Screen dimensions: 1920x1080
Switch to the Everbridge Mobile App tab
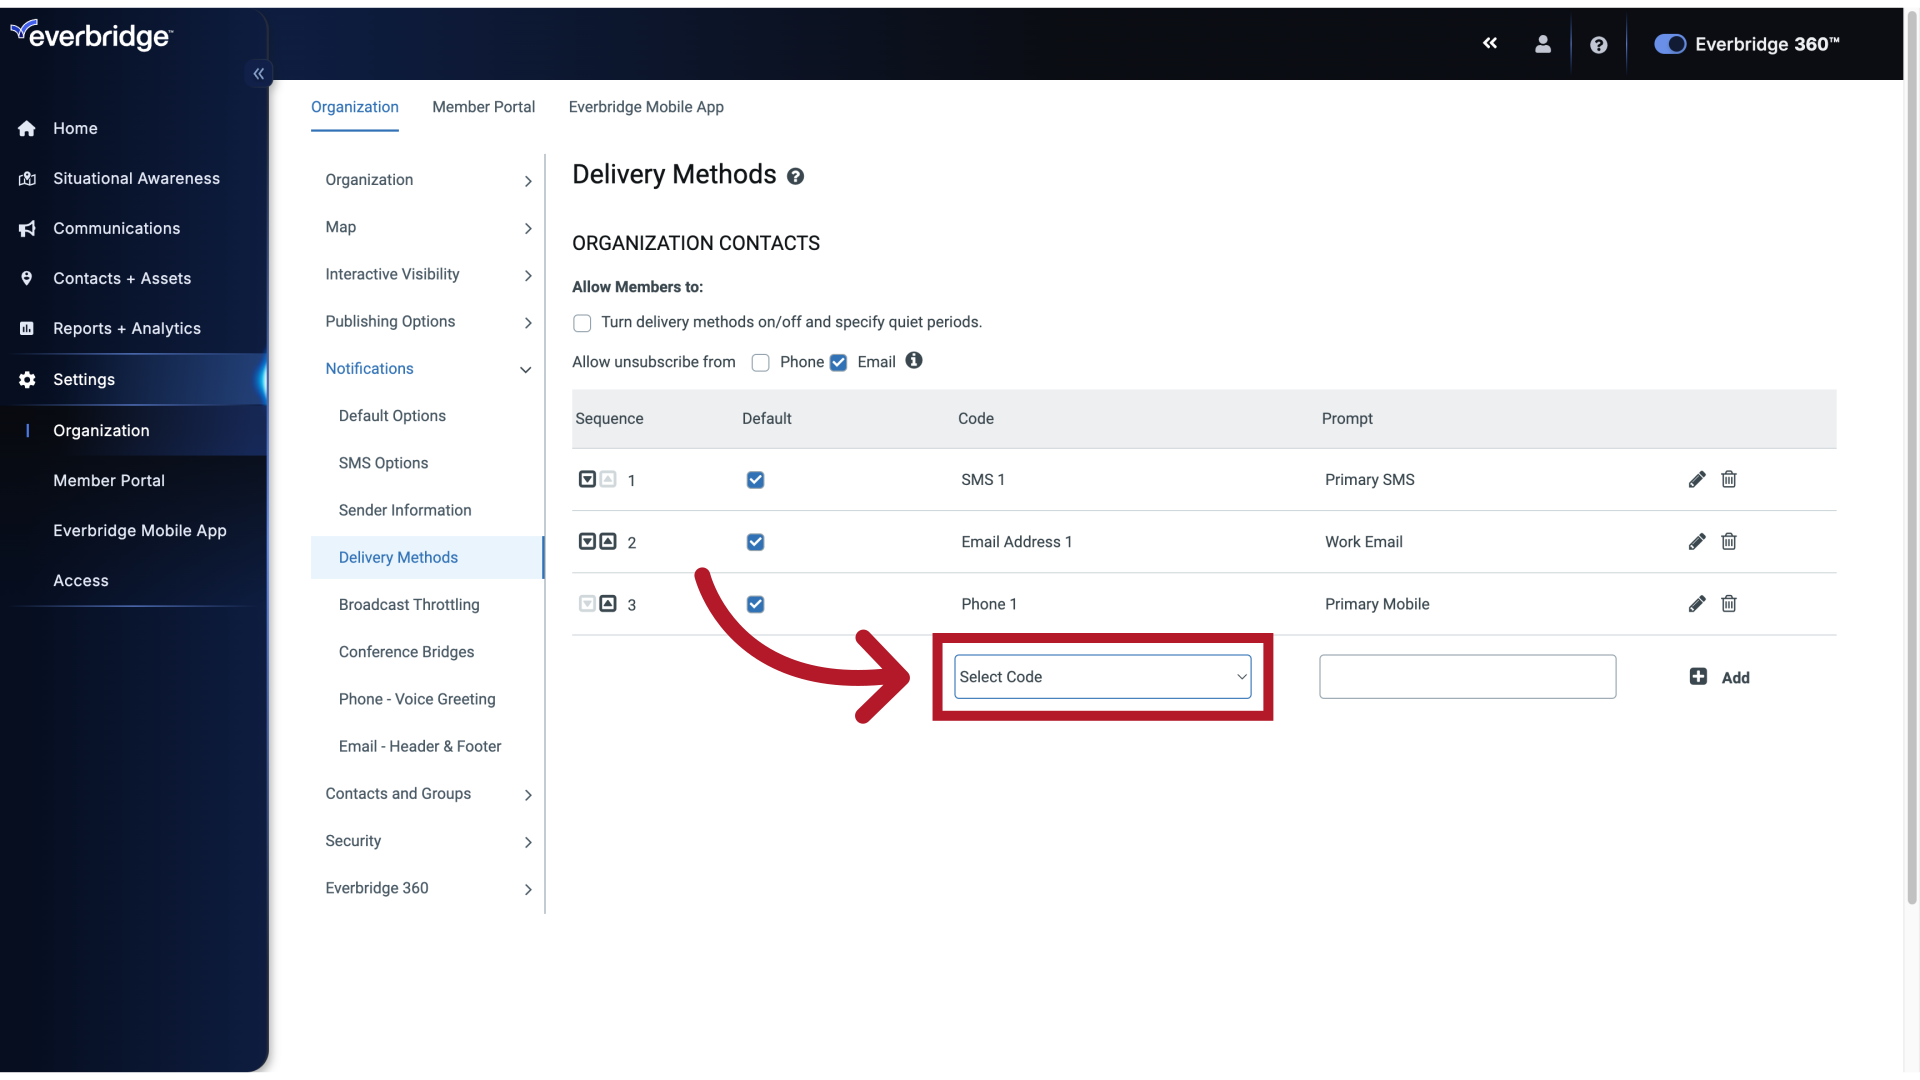[x=646, y=107]
